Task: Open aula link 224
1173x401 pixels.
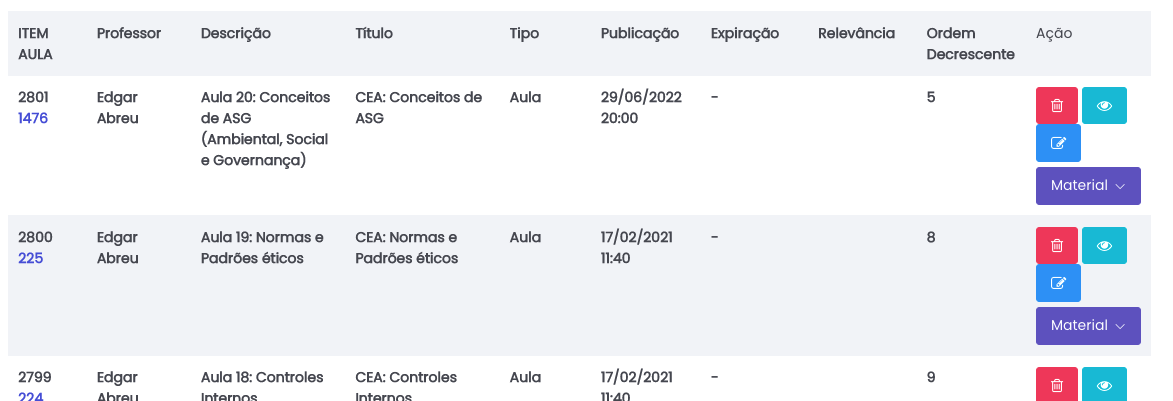Action: pyautogui.click(x=29, y=396)
